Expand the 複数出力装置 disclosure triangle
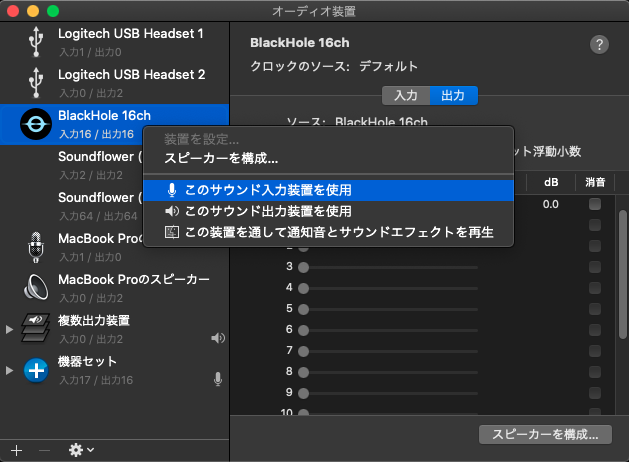Screen dimensions: 629x462 coord(9,330)
